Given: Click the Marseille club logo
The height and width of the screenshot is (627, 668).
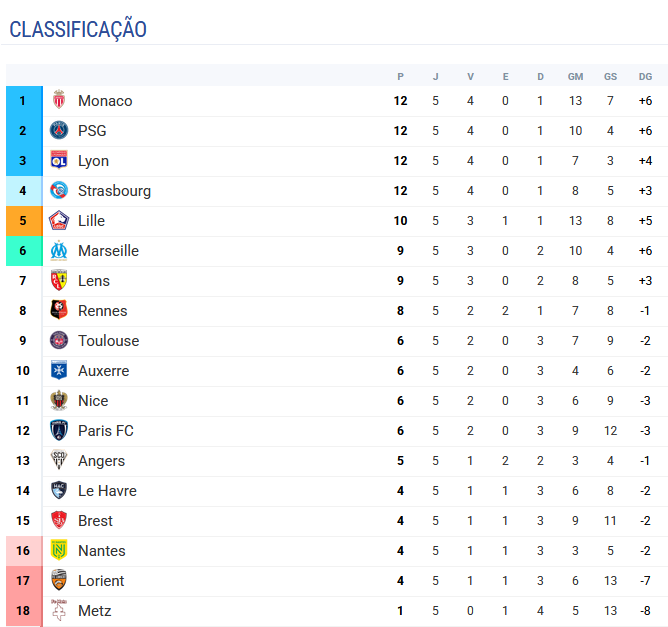Looking at the screenshot, I should (59, 251).
